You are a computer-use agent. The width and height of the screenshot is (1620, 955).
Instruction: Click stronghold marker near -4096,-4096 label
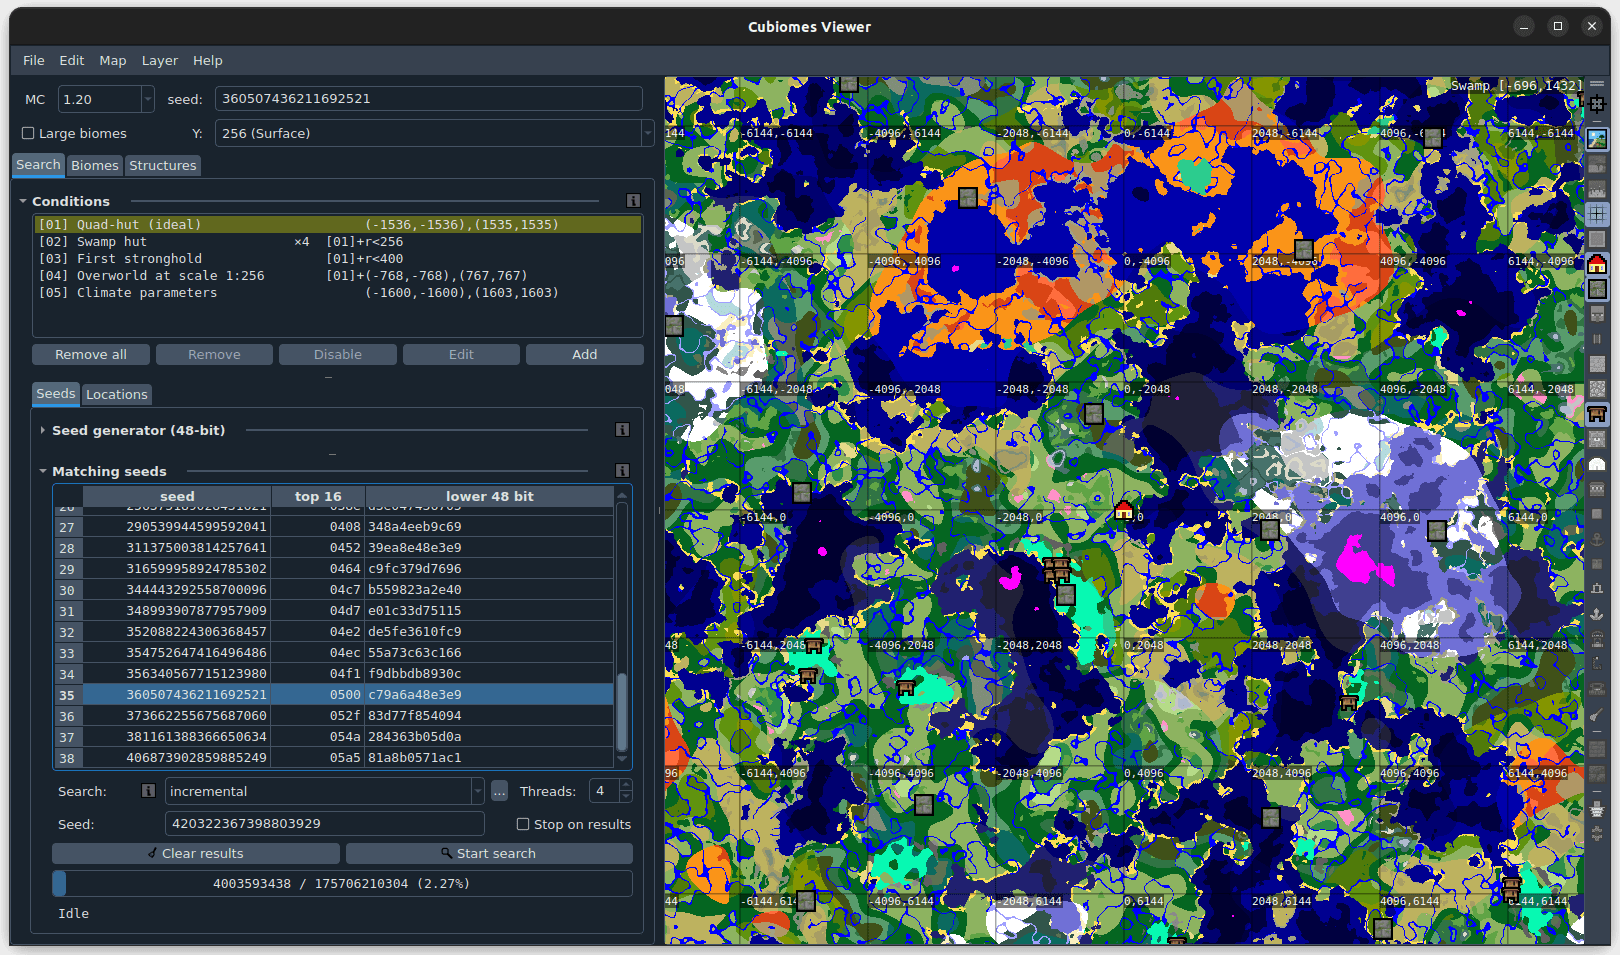tap(968, 198)
